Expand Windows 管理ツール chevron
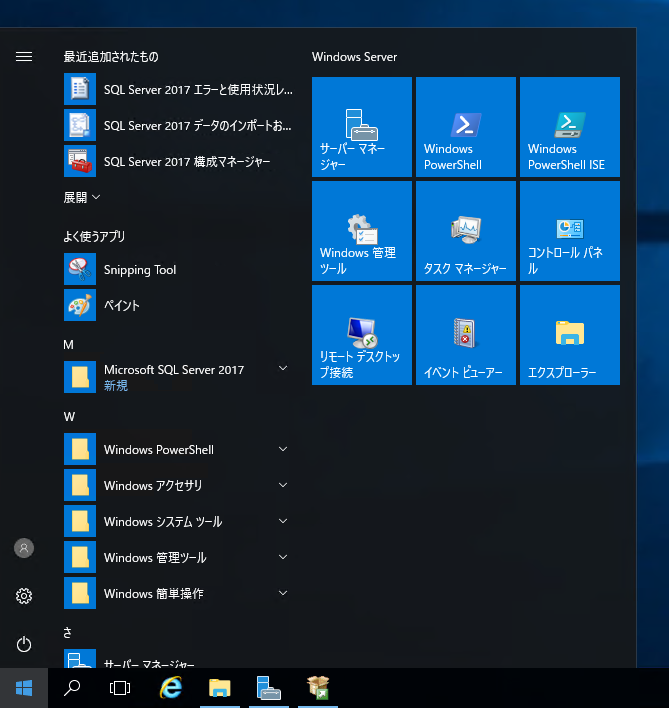Screen dimensions: 669x708 (x=283, y=557)
